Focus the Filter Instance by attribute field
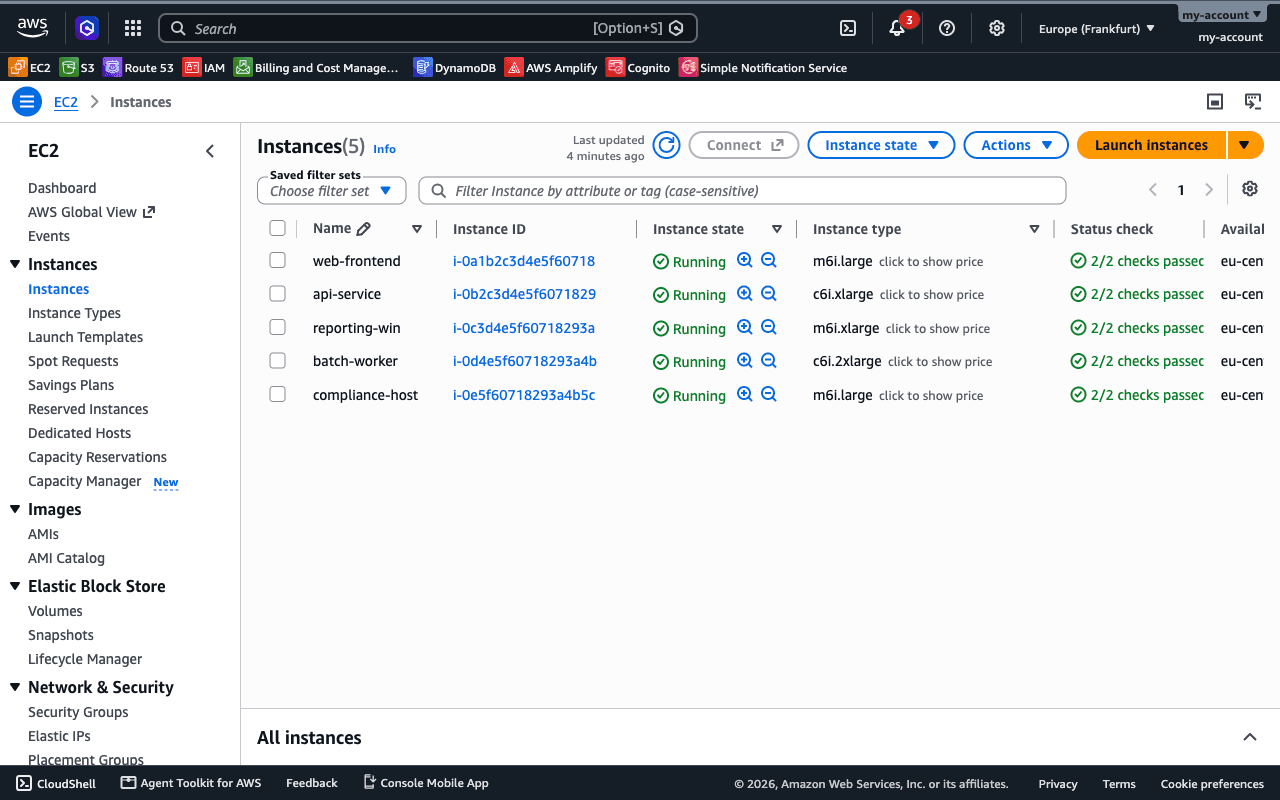 click(x=742, y=190)
